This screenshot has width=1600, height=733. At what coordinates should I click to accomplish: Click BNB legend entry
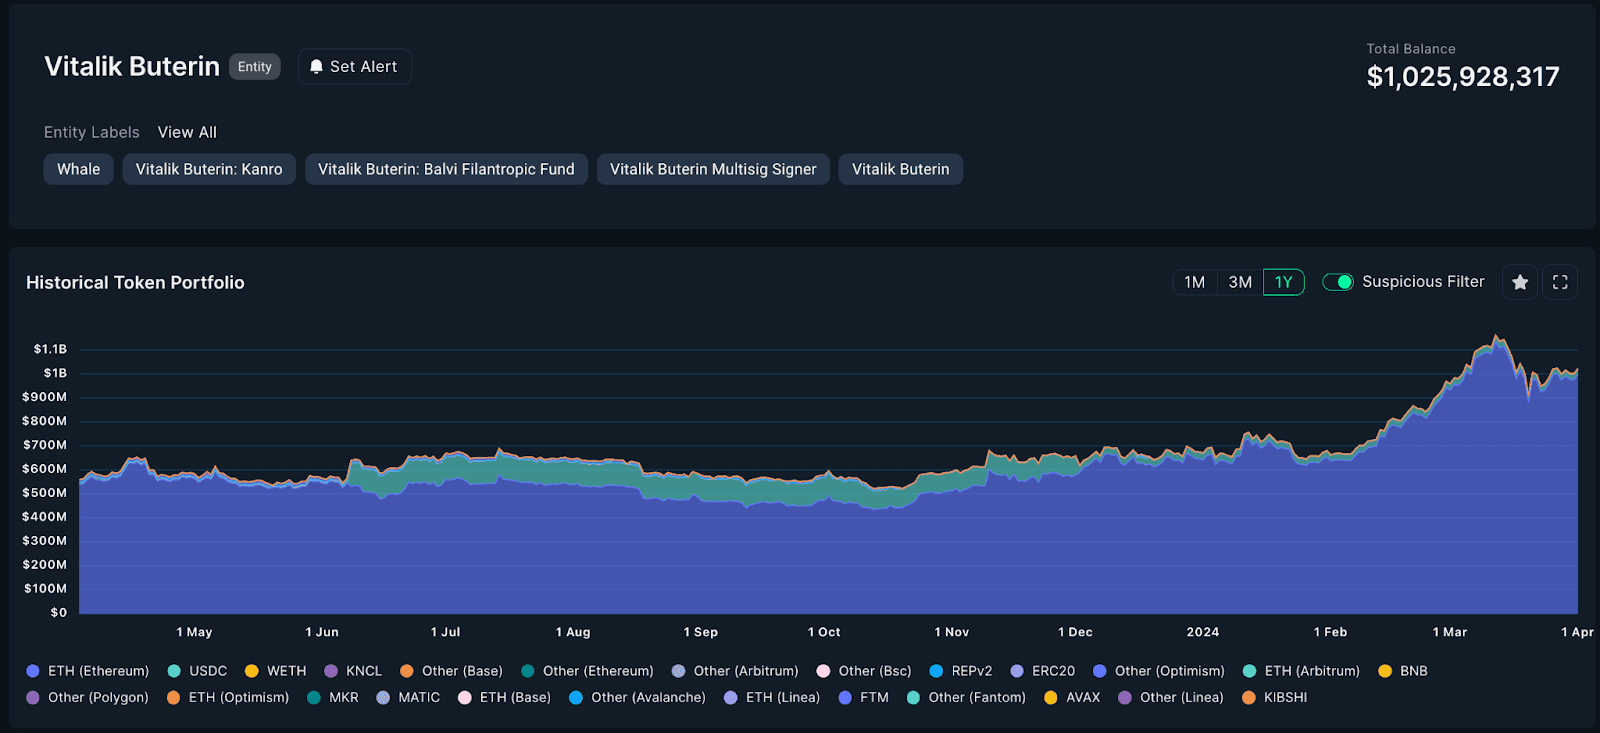(x=1403, y=671)
